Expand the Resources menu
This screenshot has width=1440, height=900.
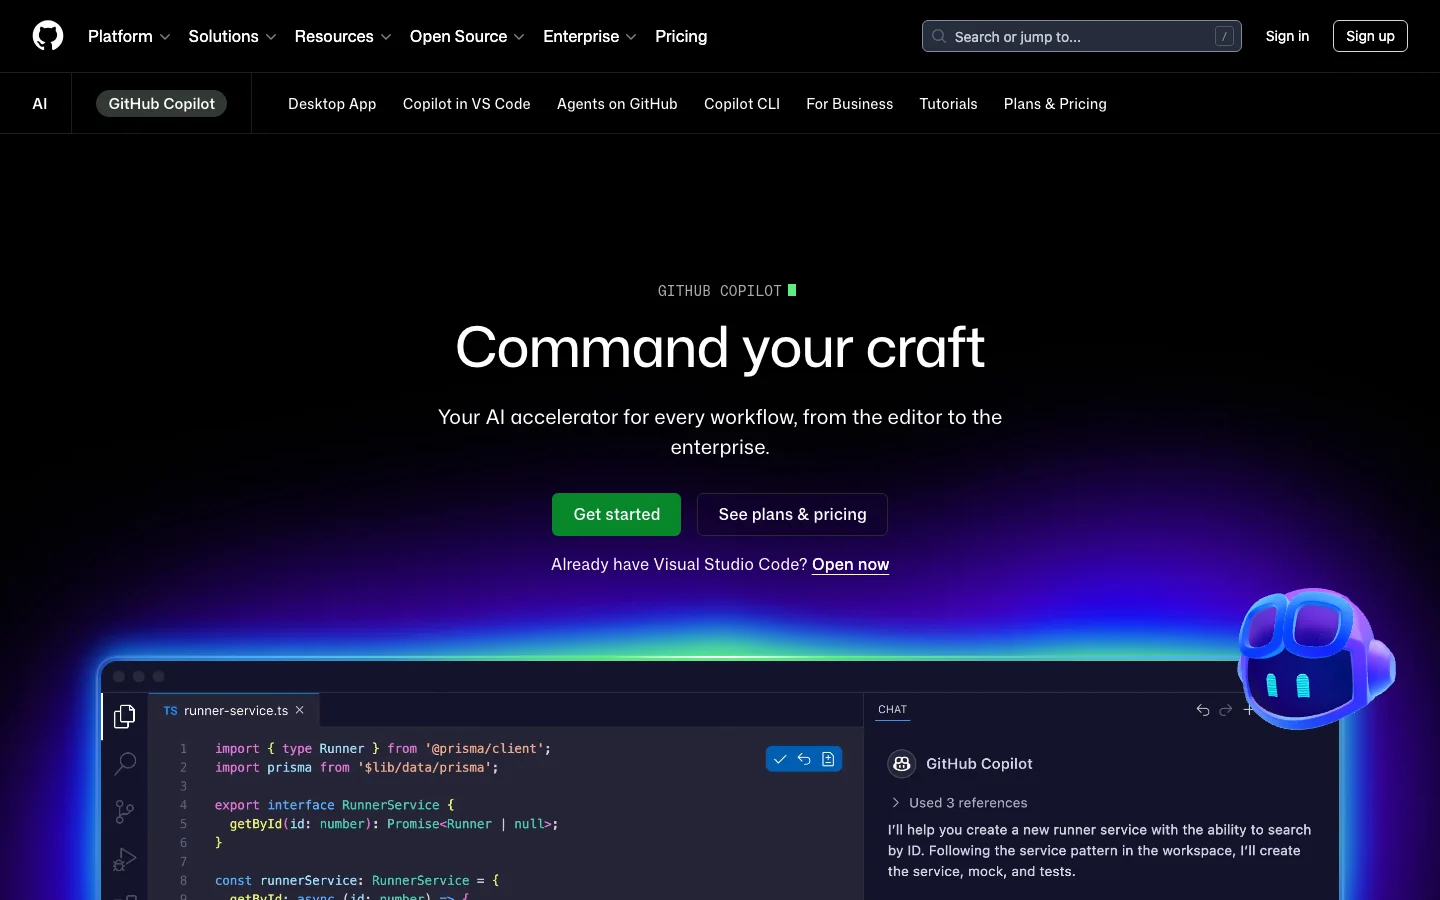343,36
